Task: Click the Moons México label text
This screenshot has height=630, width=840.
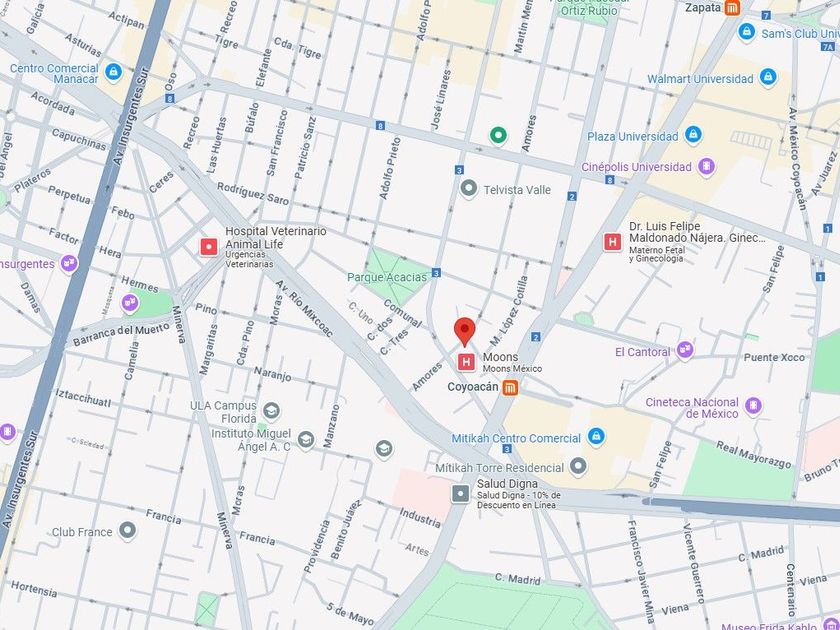Action: point(512,369)
